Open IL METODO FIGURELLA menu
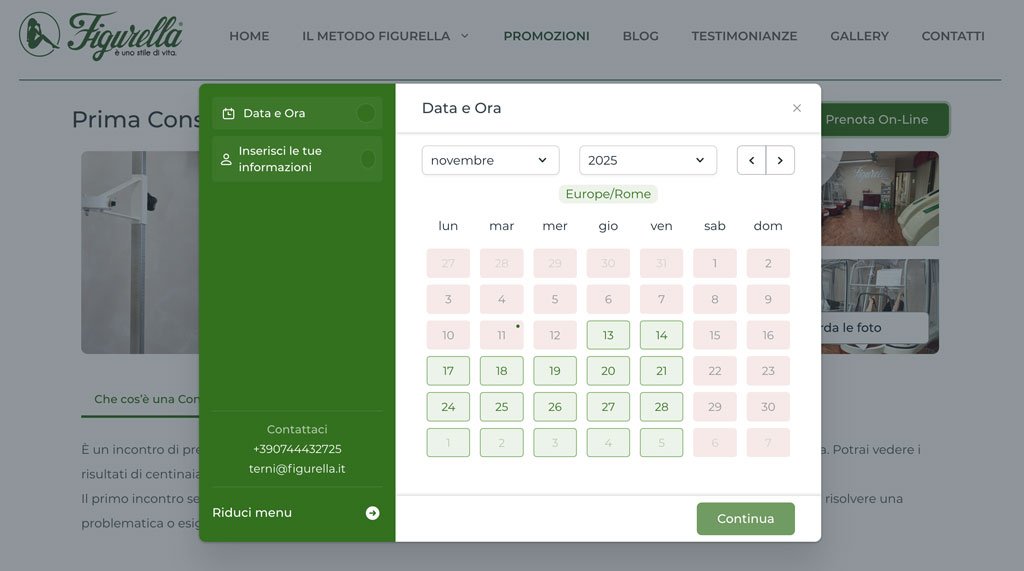This screenshot has width=1024, height=571. coord(376,36)
